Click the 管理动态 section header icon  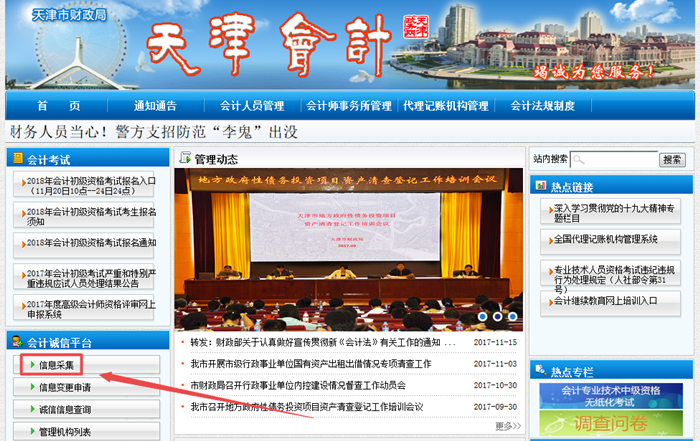pos(185,159)
